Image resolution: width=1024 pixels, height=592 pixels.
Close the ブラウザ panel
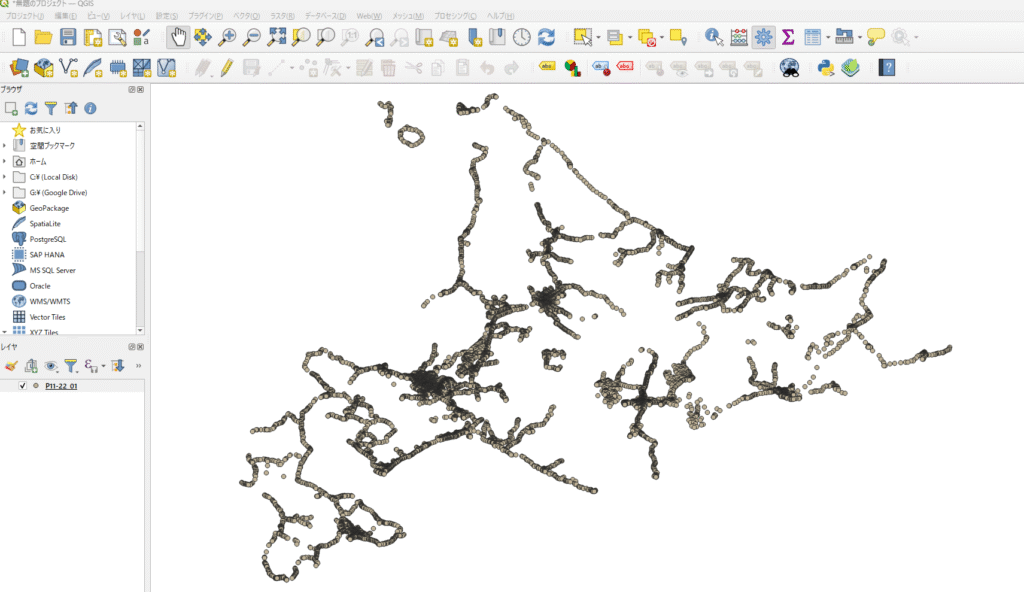(140, 90)
